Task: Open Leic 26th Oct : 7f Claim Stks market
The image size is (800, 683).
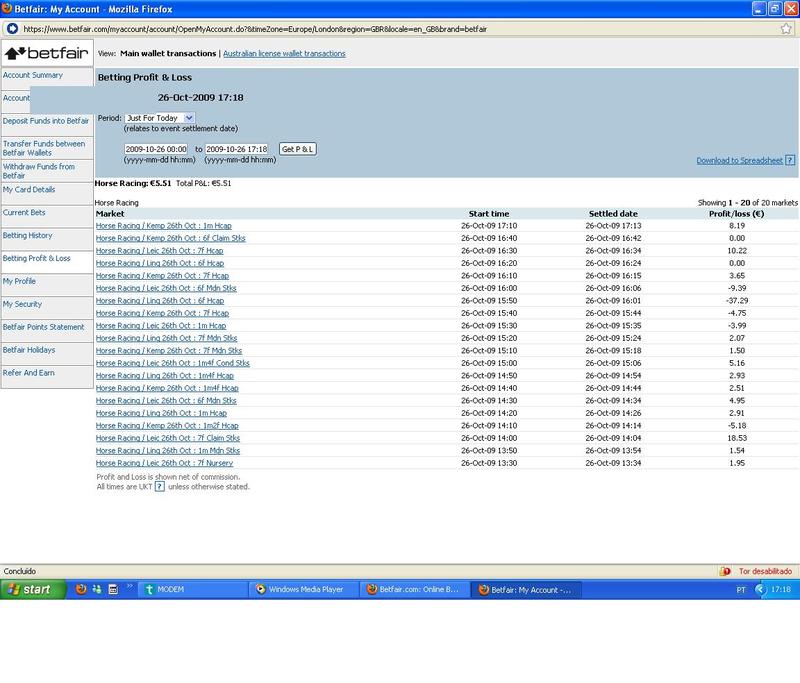Action: (168, 438)
